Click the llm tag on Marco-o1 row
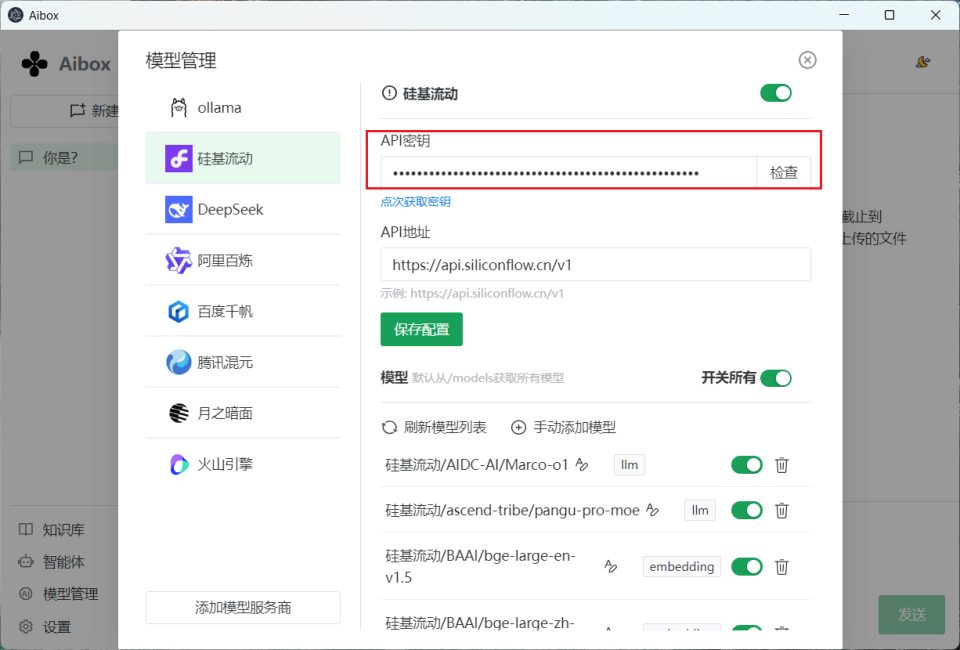Screen dimensions: 960x650 point(629,465)
